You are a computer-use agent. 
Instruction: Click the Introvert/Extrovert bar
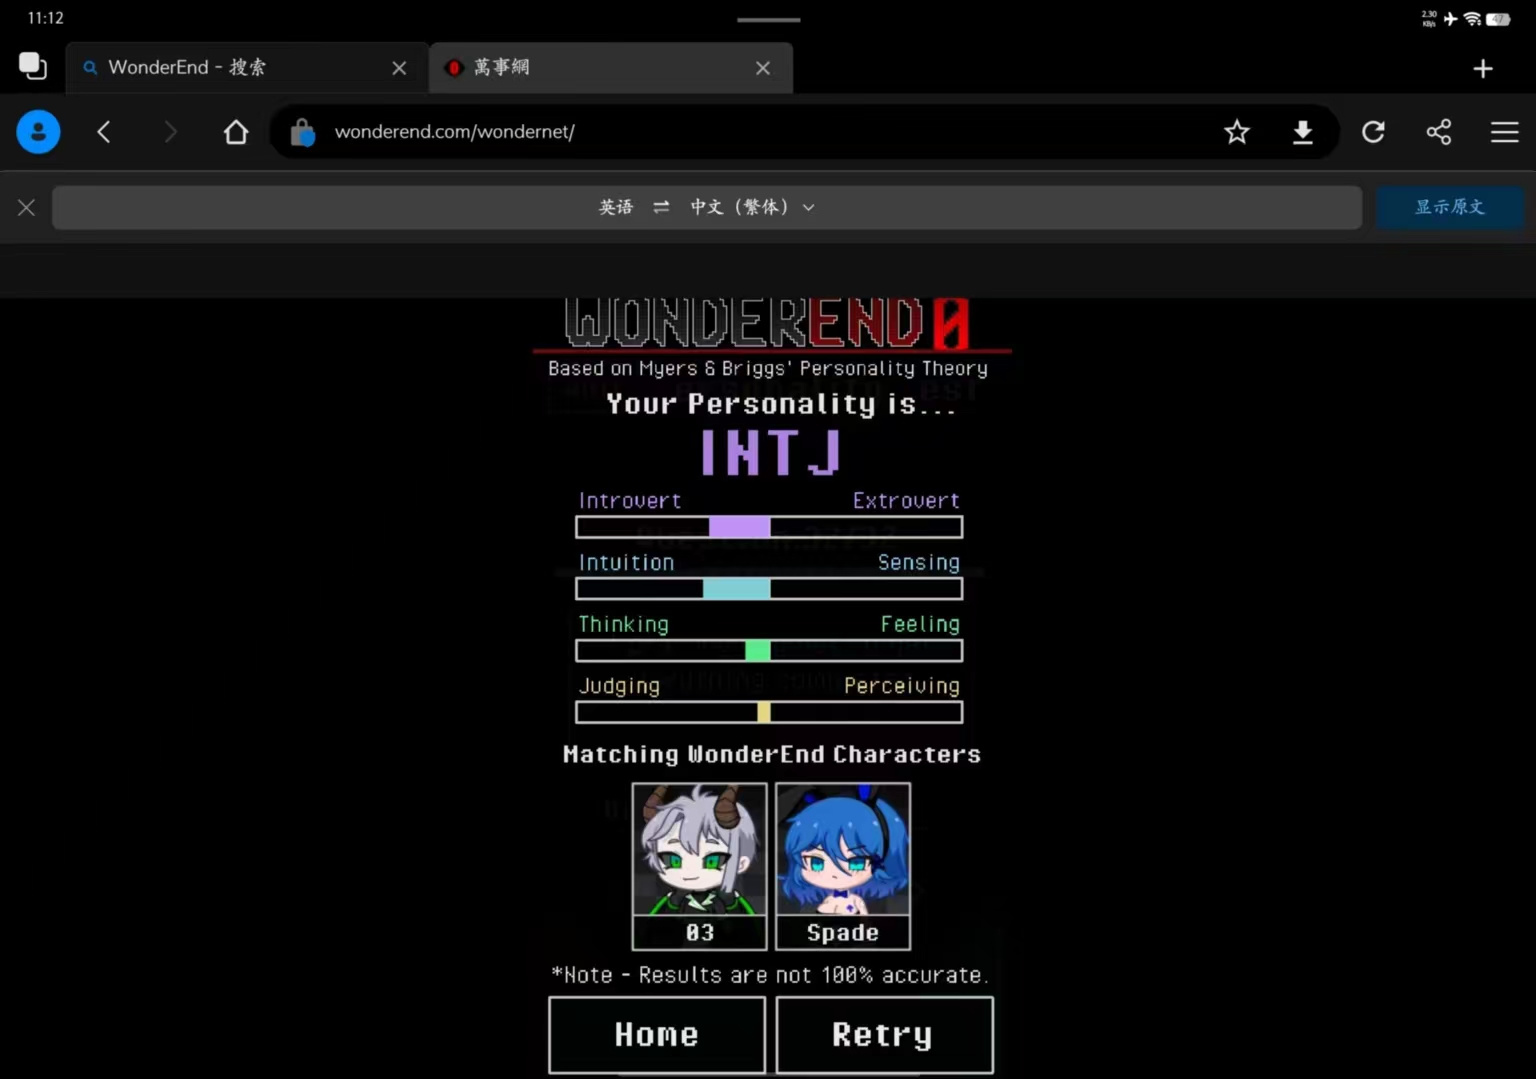769,527
